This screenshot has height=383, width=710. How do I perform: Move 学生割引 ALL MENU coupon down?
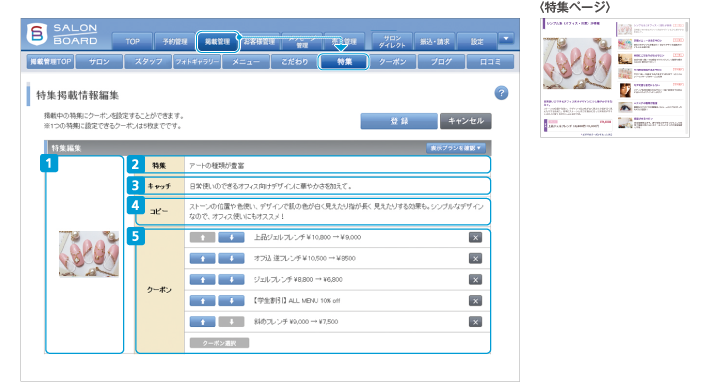(x=231, y=301)
